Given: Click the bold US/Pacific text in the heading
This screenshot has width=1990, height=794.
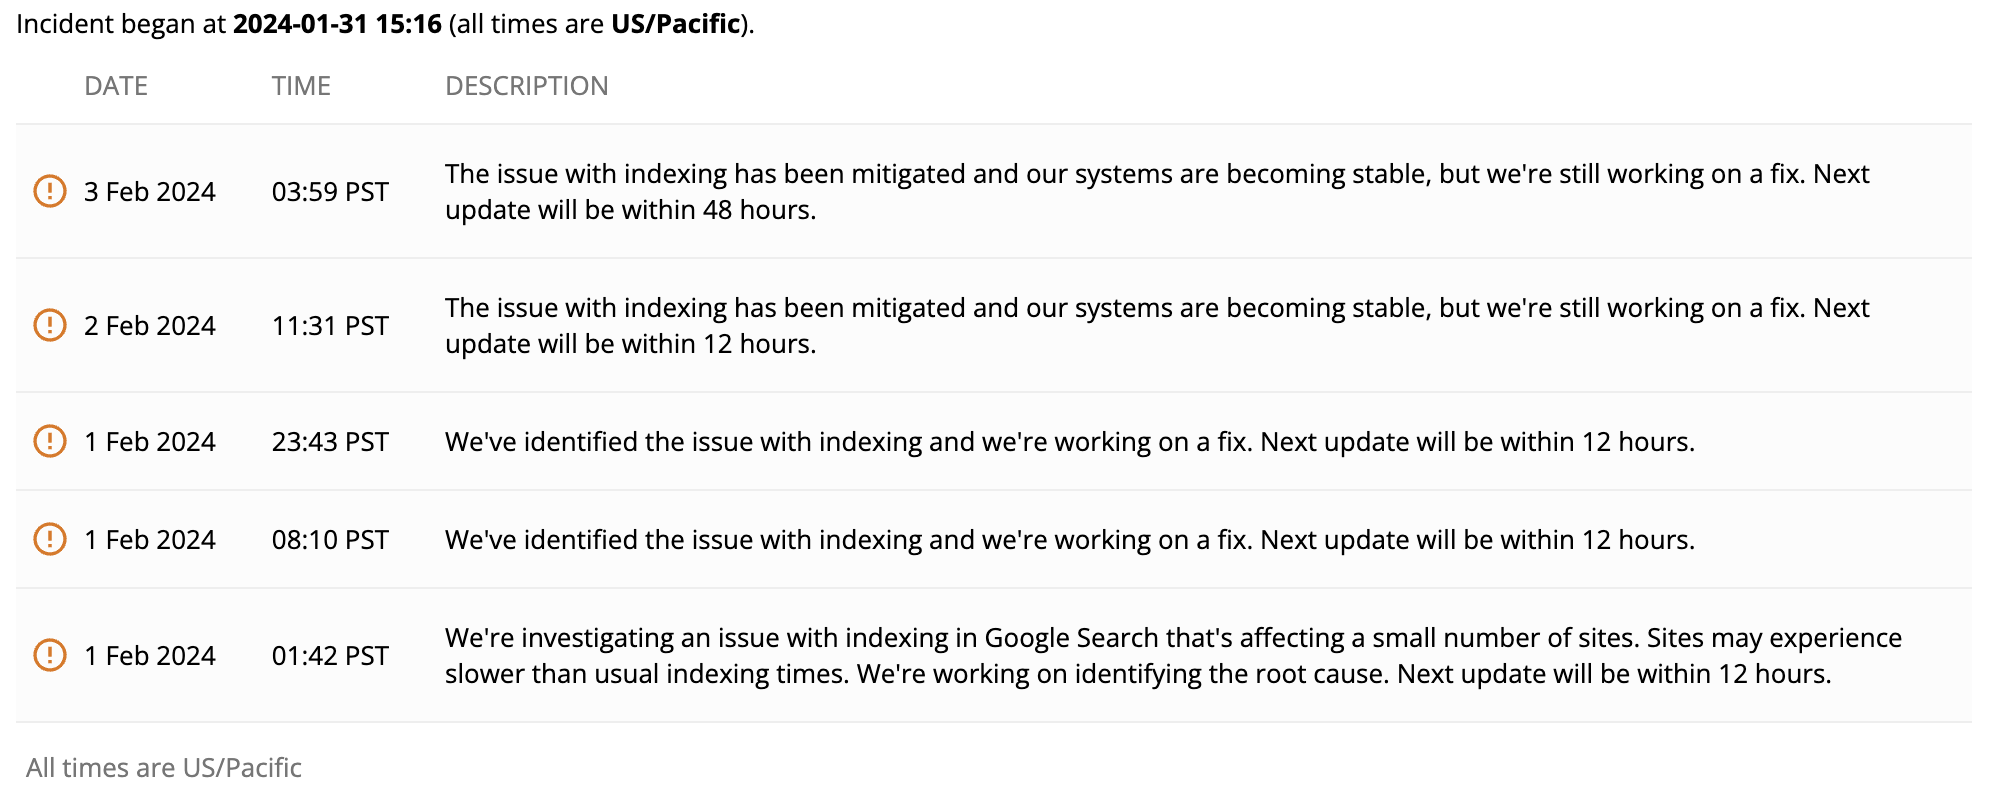Looking at the screenshot, I should [675, 24].
